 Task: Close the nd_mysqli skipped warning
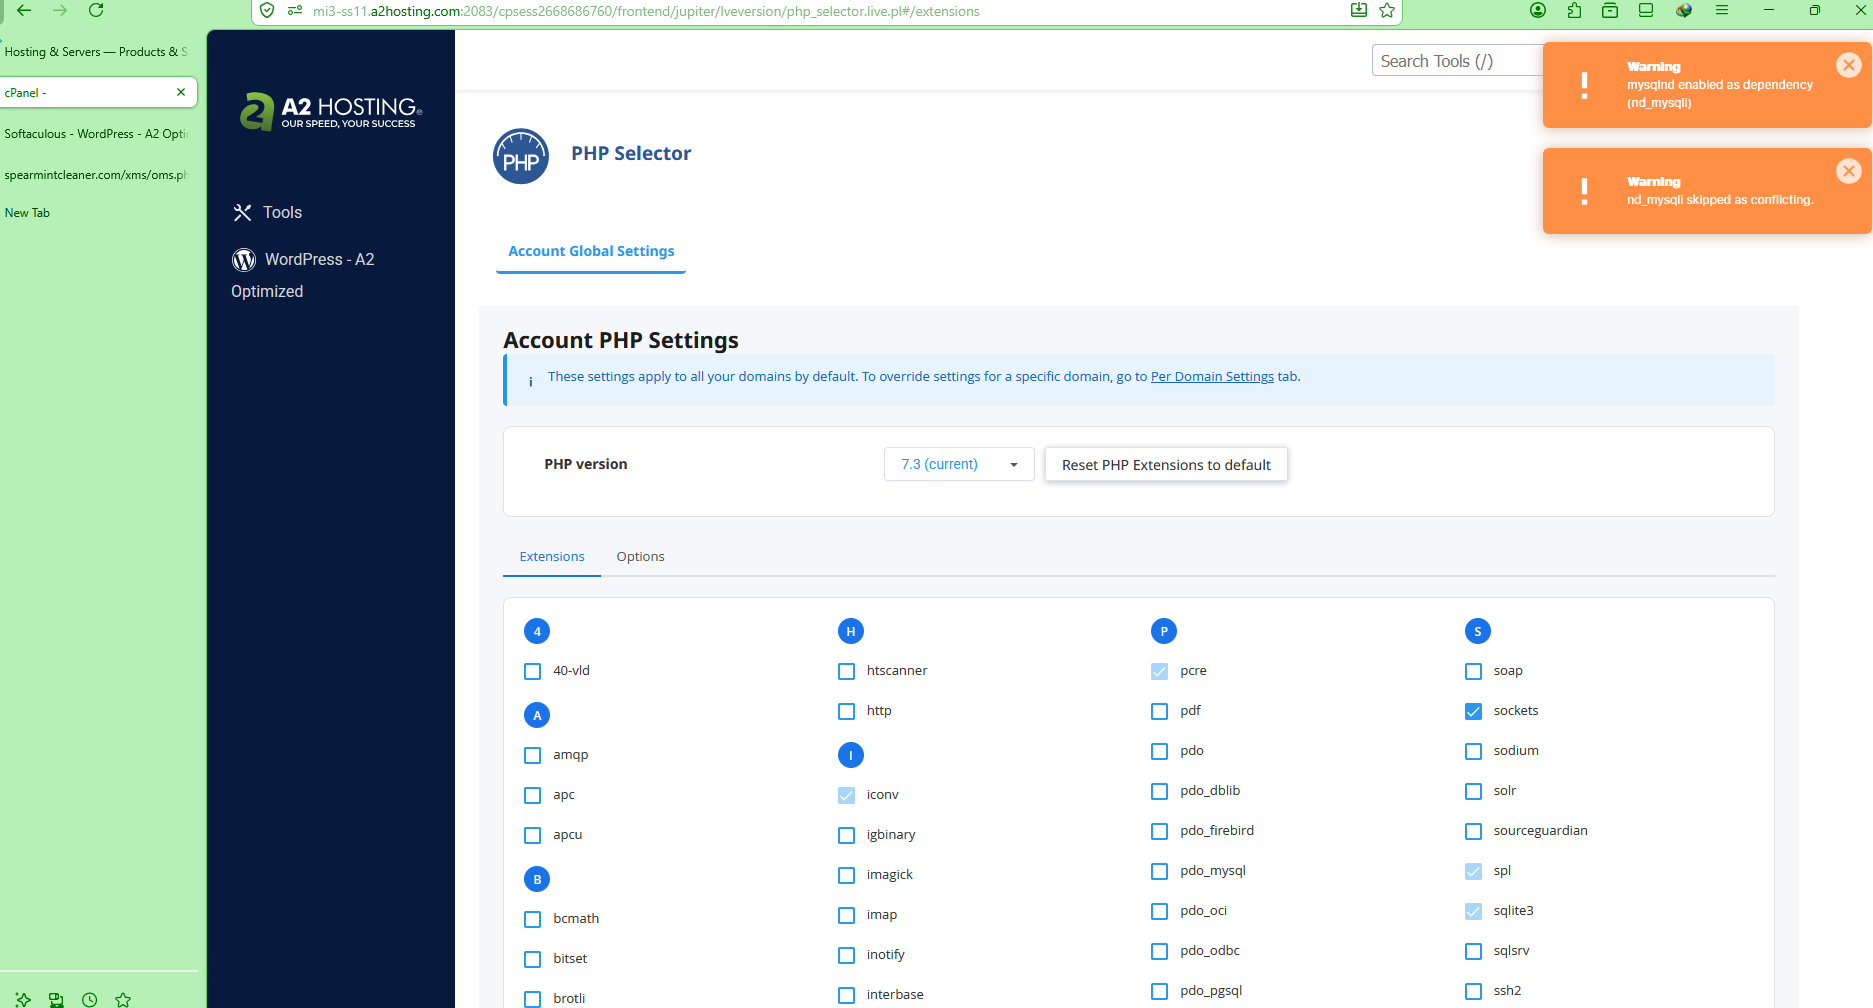[x=1848, y=171]
